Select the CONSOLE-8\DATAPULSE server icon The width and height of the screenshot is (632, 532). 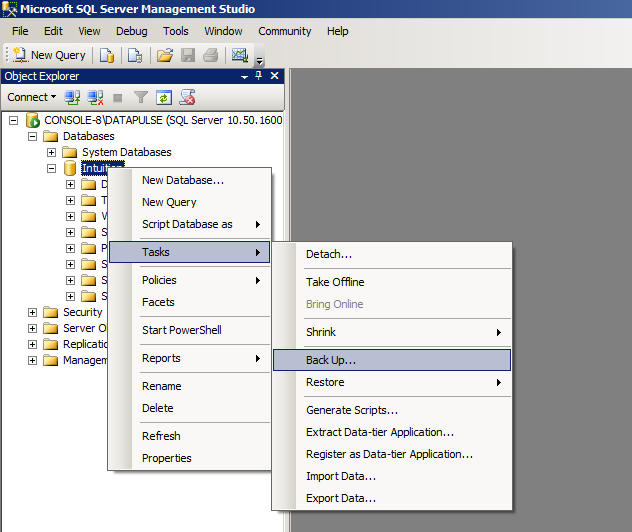33,120
